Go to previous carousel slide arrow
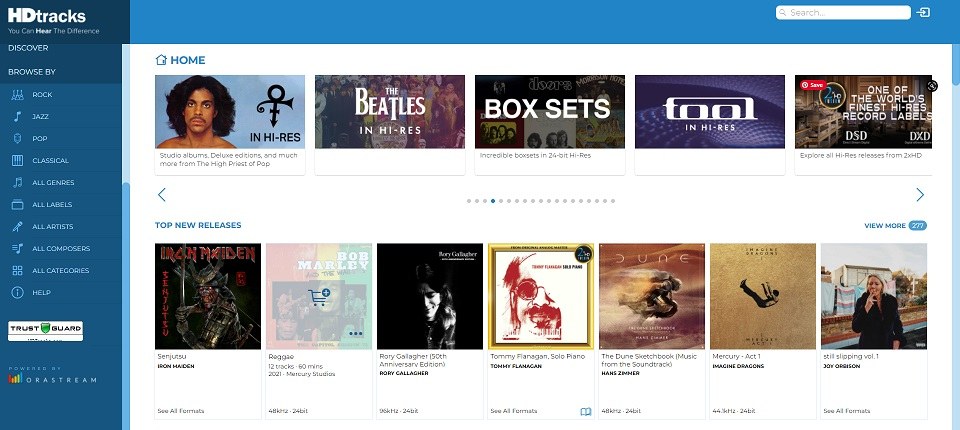This screenshot has height=430, width=960. point(162,195)
